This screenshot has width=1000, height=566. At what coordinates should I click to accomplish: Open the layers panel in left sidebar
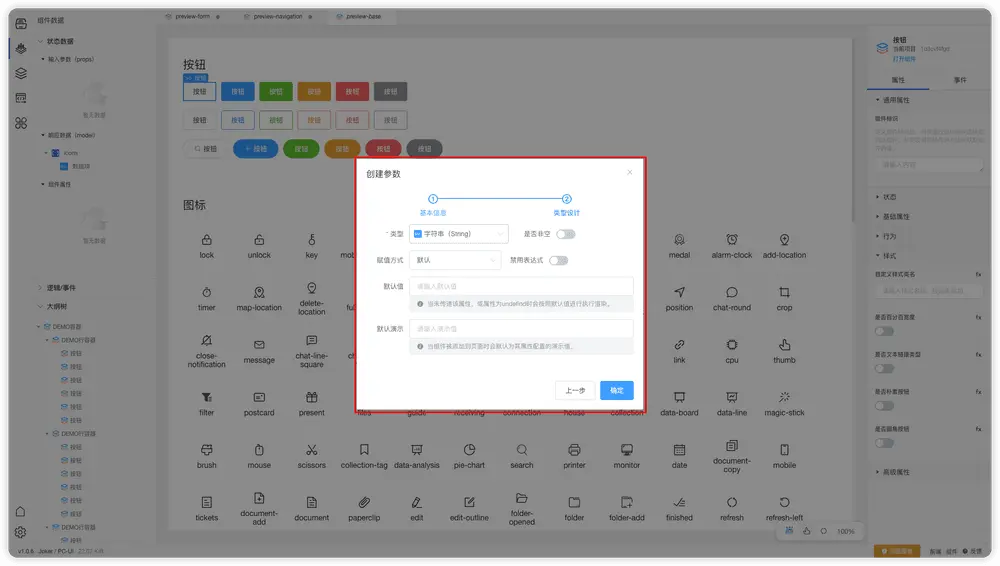pos(21,73)
